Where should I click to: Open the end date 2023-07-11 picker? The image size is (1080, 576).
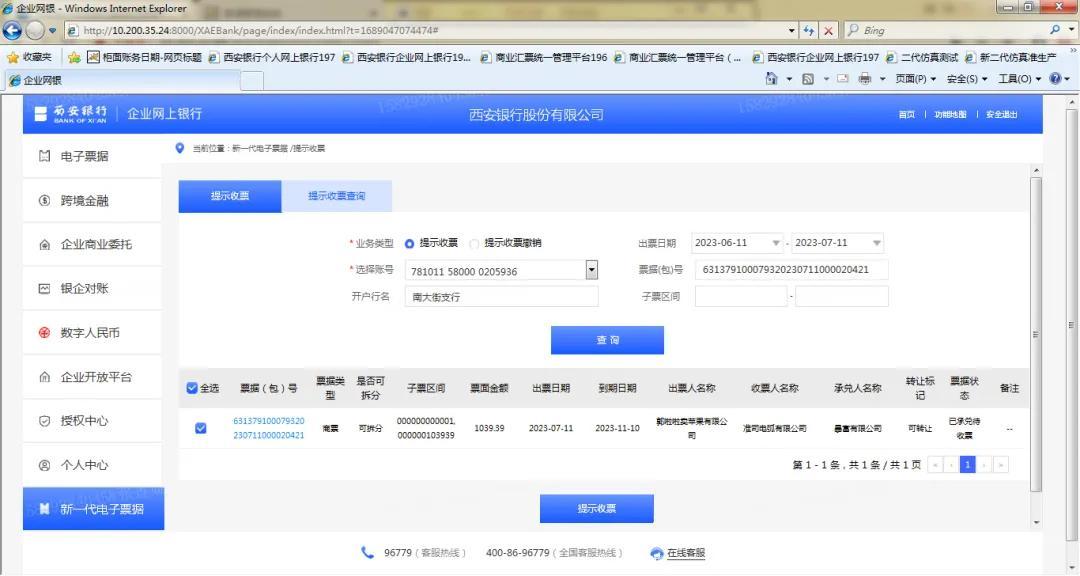[x=876, y=243]
